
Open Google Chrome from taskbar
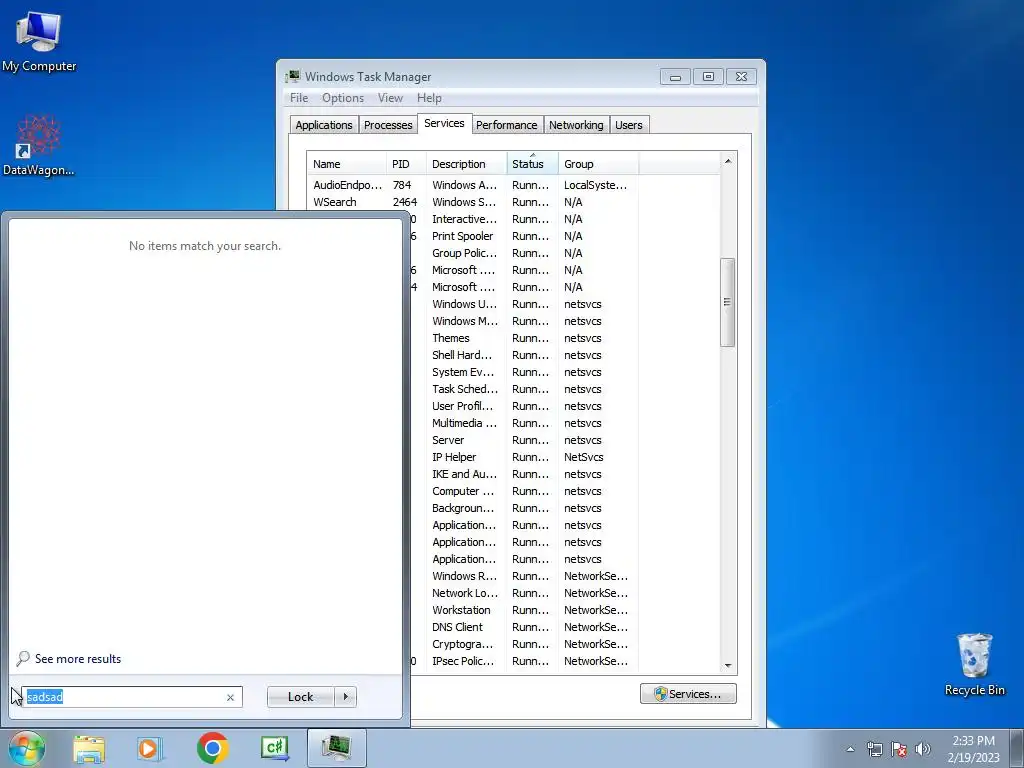click(x=212, y=748)
